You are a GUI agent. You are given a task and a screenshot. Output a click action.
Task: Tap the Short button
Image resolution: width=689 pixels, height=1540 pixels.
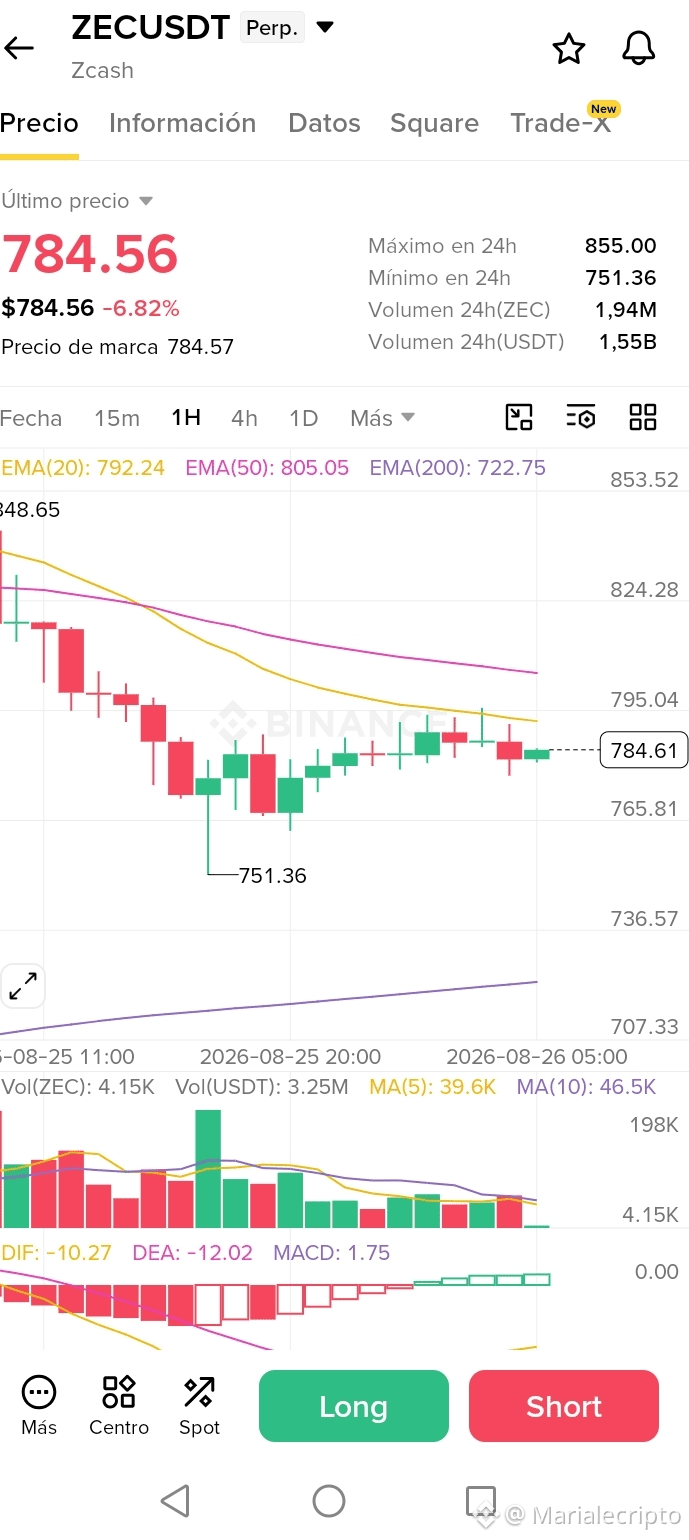pos(564,1406)
